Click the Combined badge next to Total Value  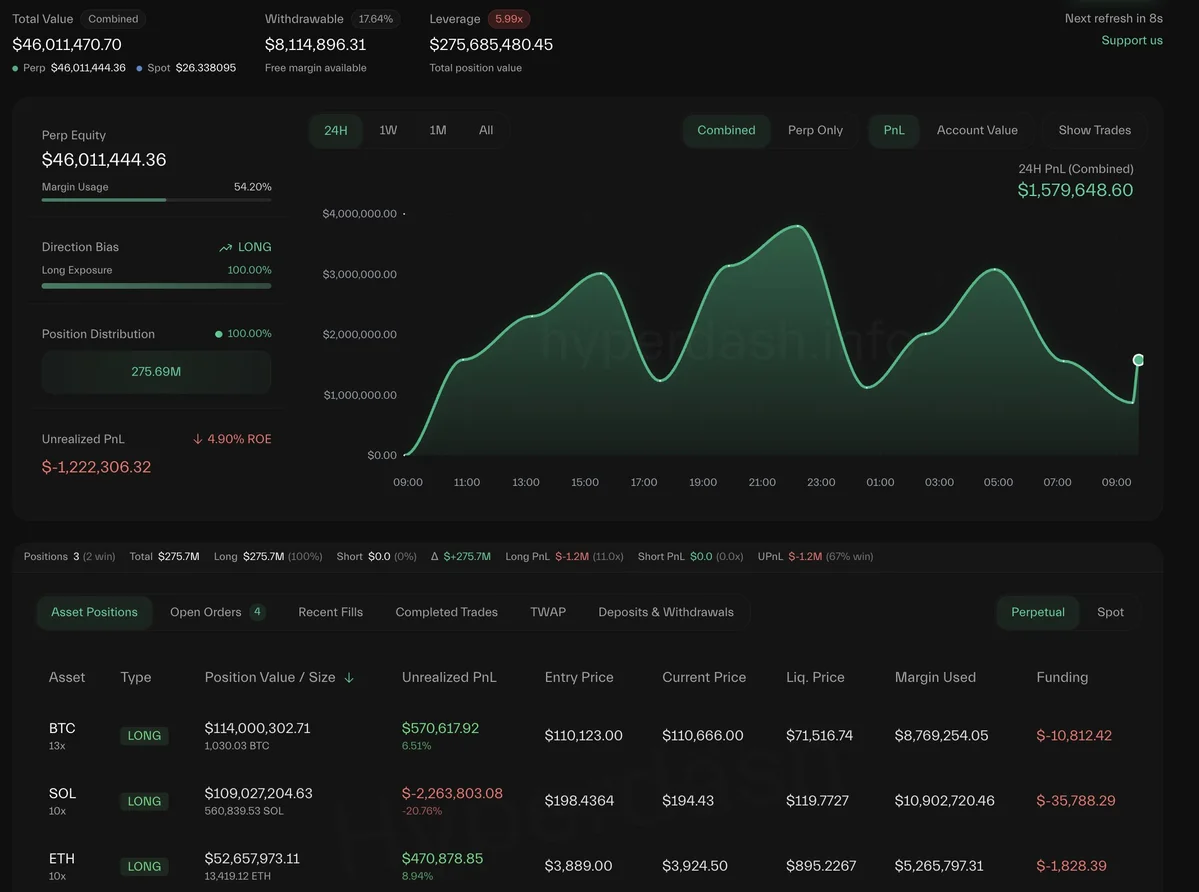(x=113, y=19)
